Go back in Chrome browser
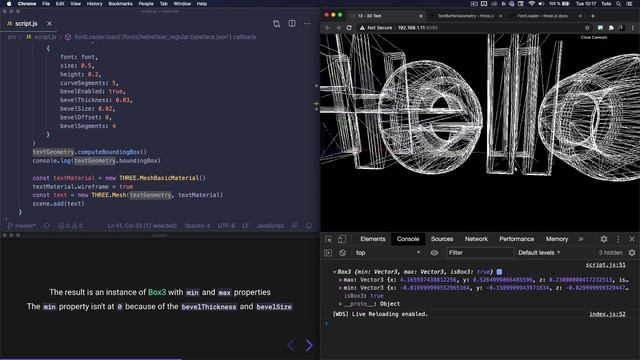The width and height of the screenshot is (640, 360). point(327,28)
